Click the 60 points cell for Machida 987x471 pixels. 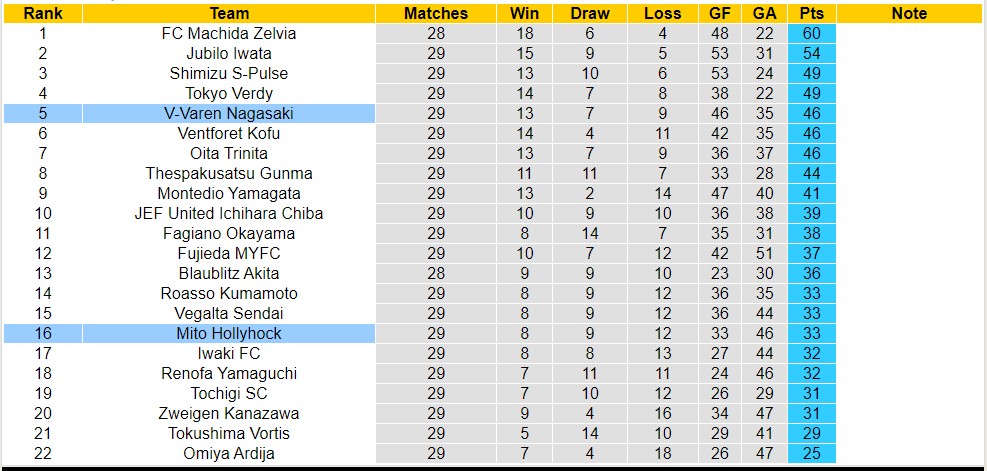click(812, 33)
